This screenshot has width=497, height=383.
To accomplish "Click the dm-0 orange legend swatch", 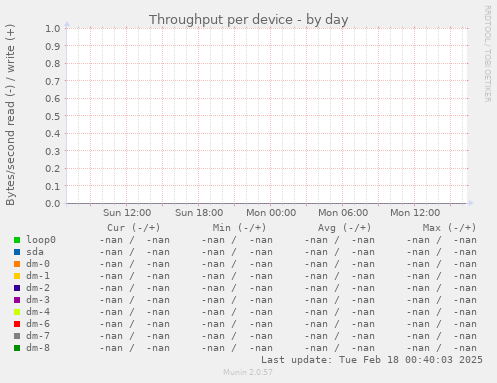I will coord(17,264).
